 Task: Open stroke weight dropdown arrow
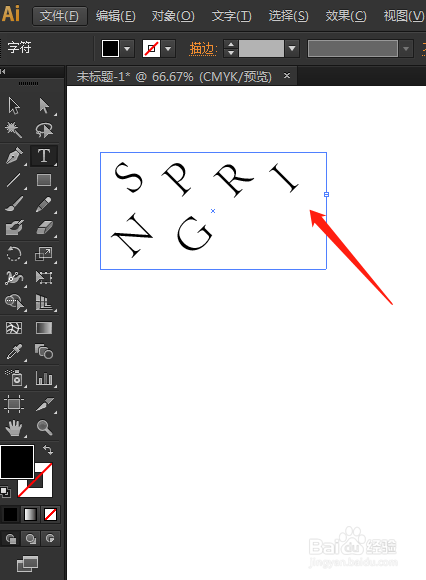(292, 48)
